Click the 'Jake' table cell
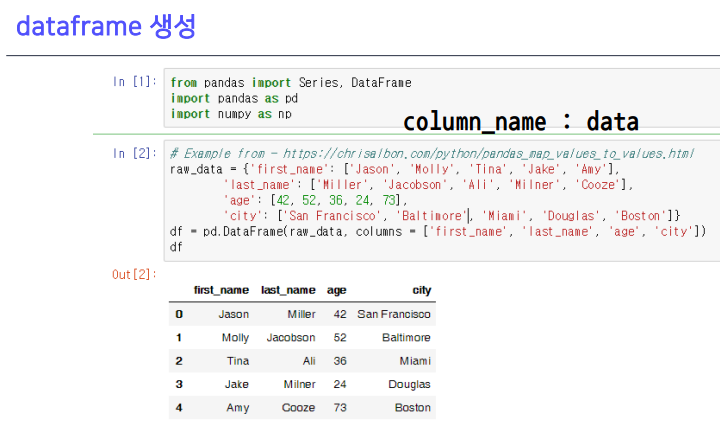Screen dimensions: 720x429 coord(237,384)
